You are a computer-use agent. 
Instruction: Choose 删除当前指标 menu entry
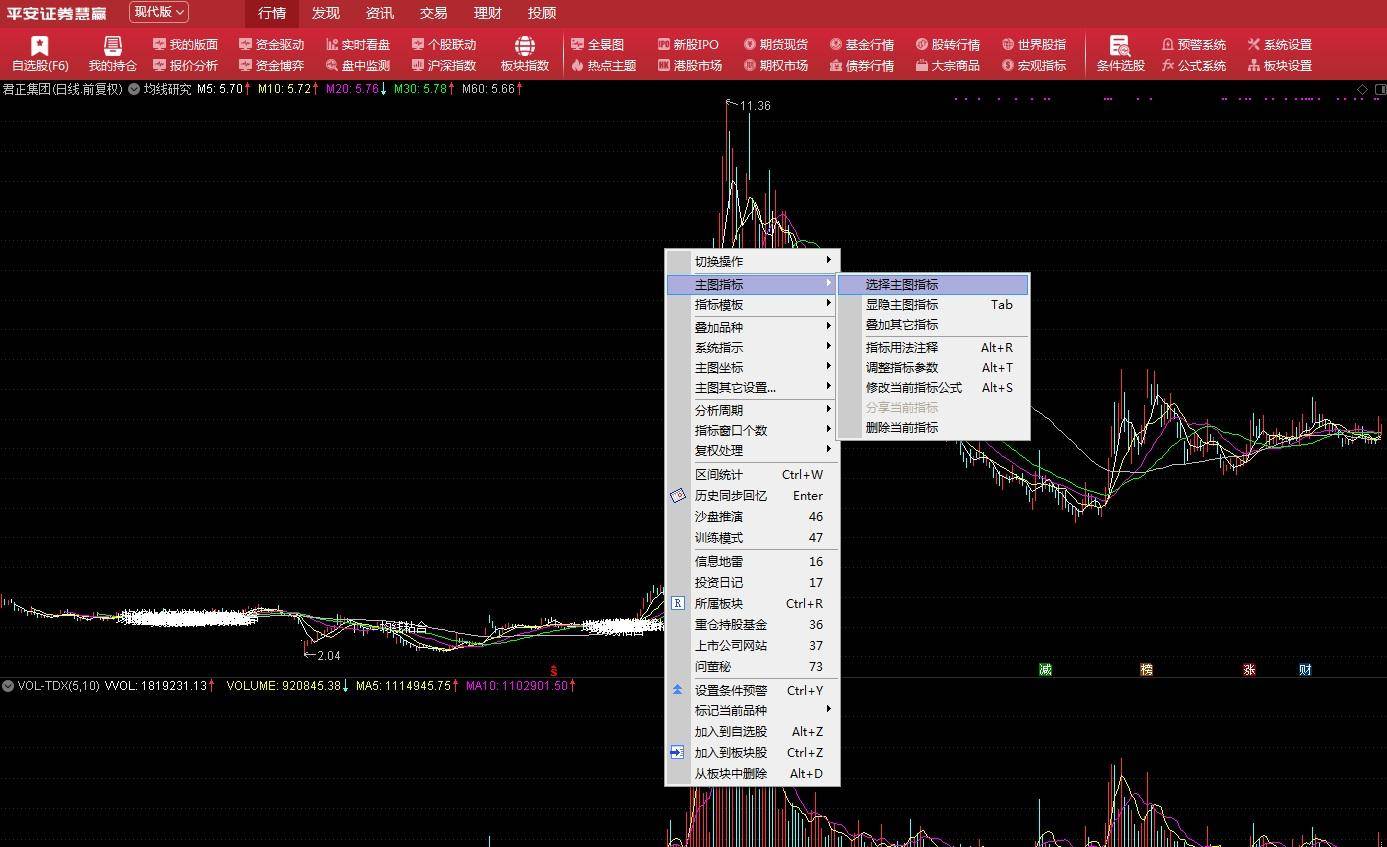click(x=933, y=427)
